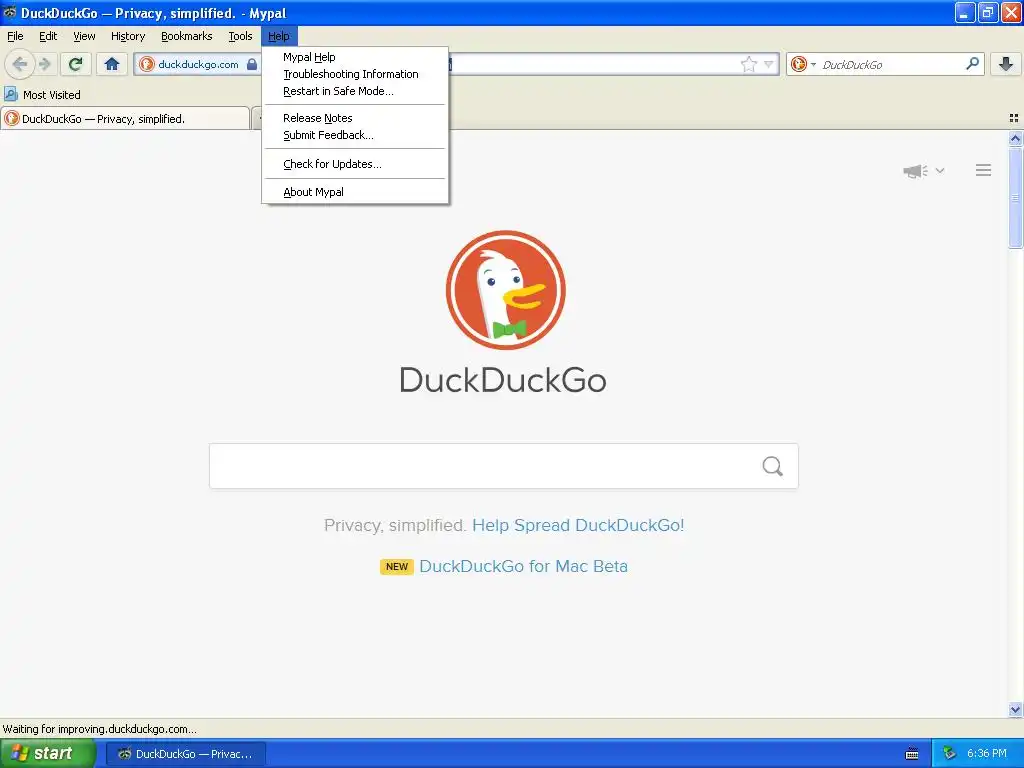Choose Mypal Help from menu
1024x768 pixels.
click(x=355, y=57)
